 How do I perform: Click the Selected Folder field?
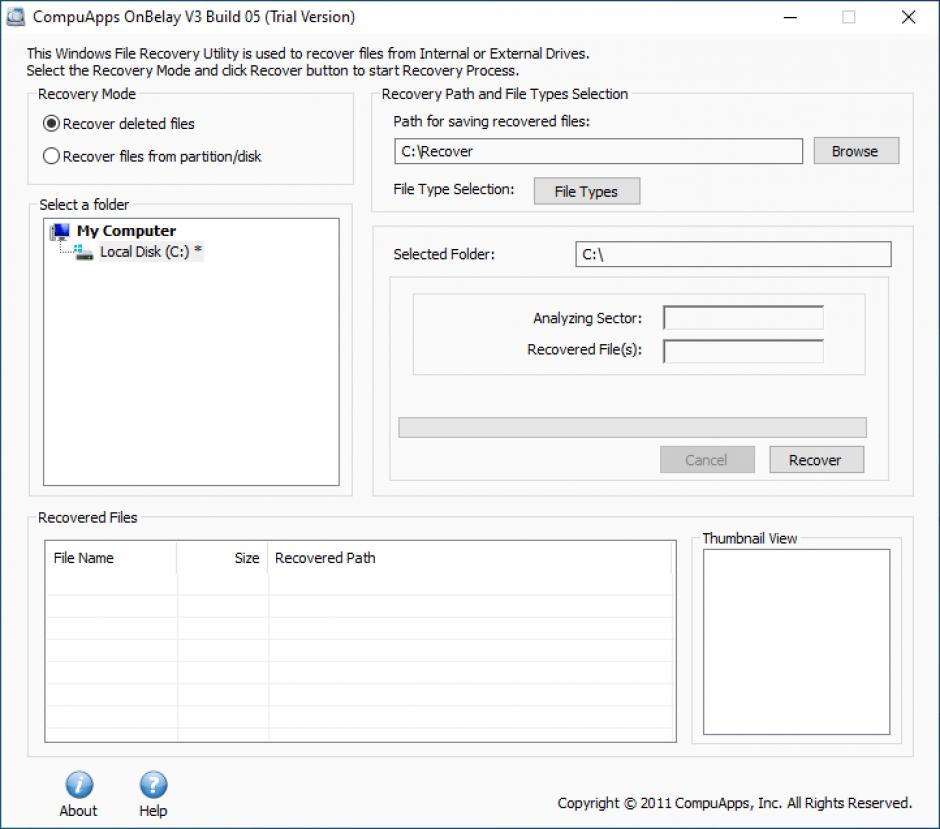(733, 254)
